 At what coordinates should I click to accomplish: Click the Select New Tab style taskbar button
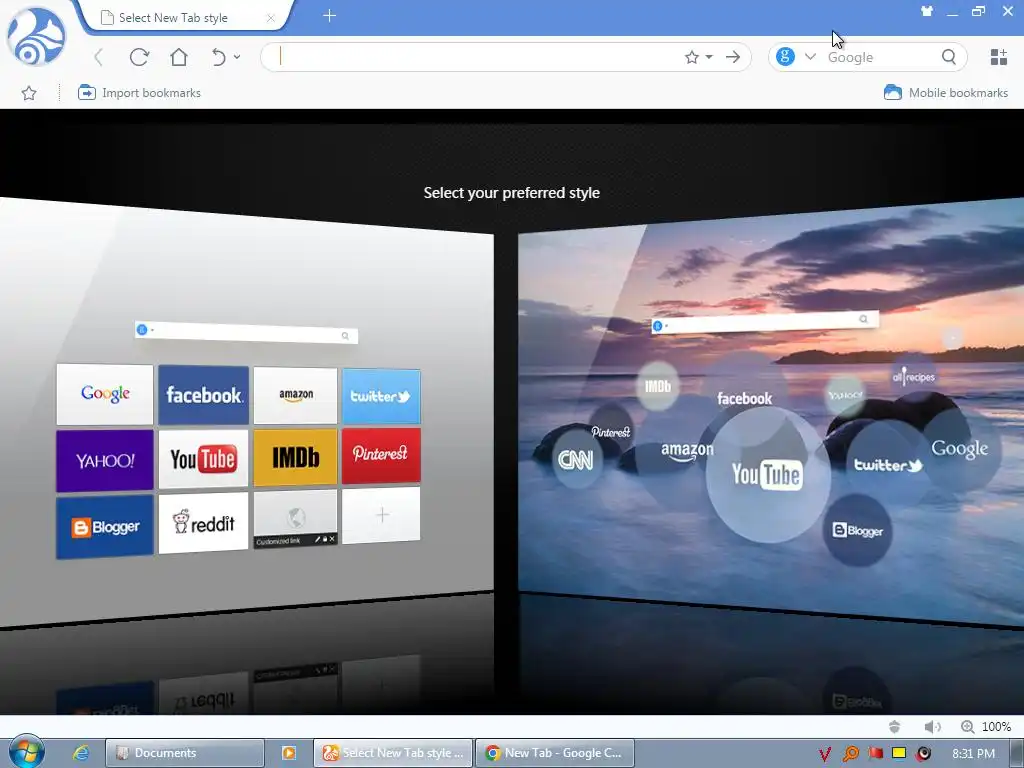point(393,753)
